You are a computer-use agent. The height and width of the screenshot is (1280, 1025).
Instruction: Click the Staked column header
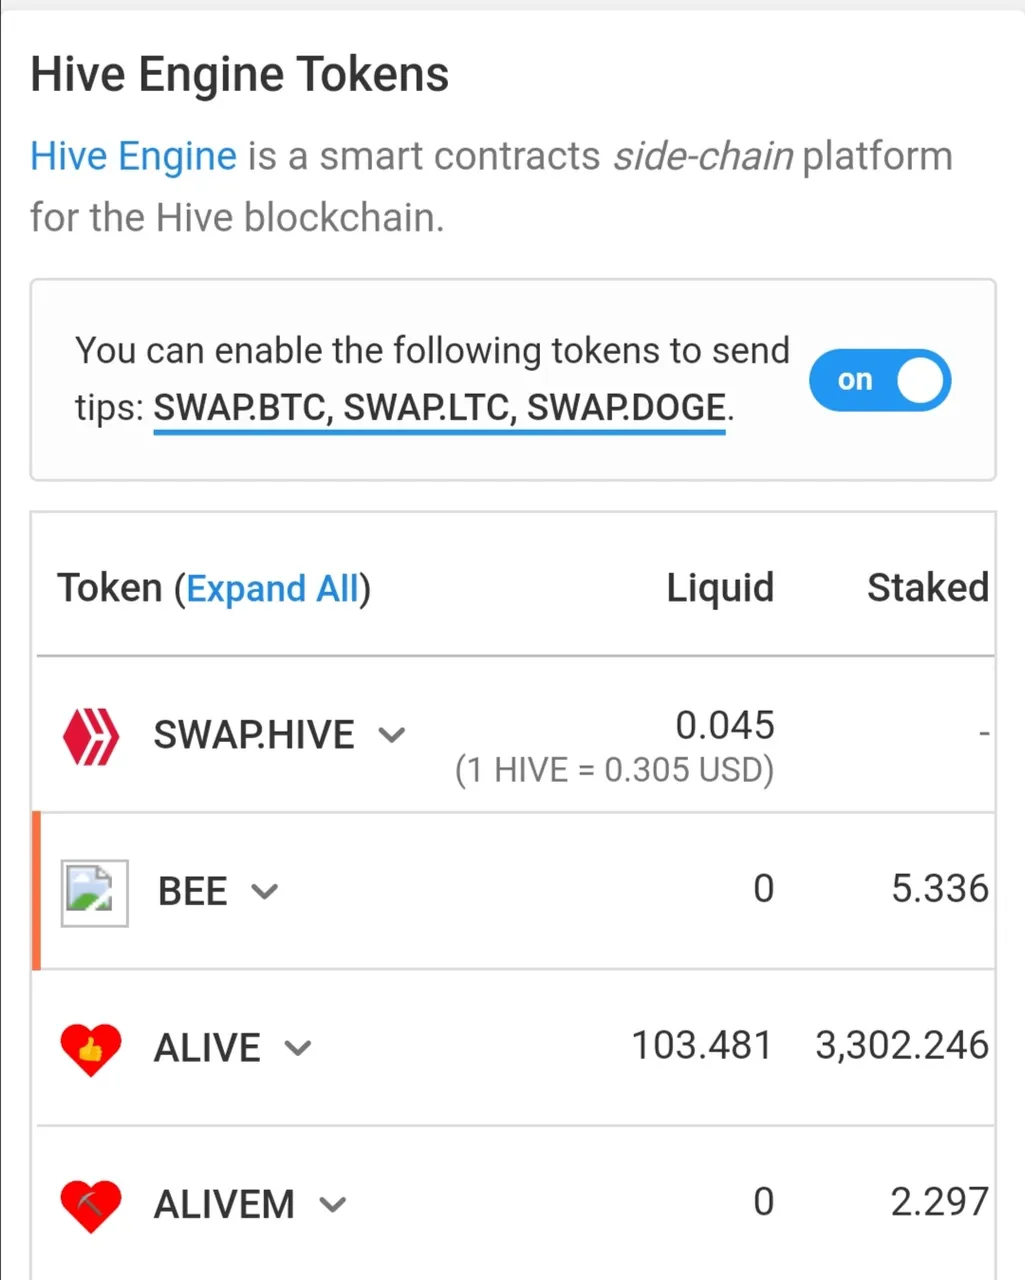point(927,588)
